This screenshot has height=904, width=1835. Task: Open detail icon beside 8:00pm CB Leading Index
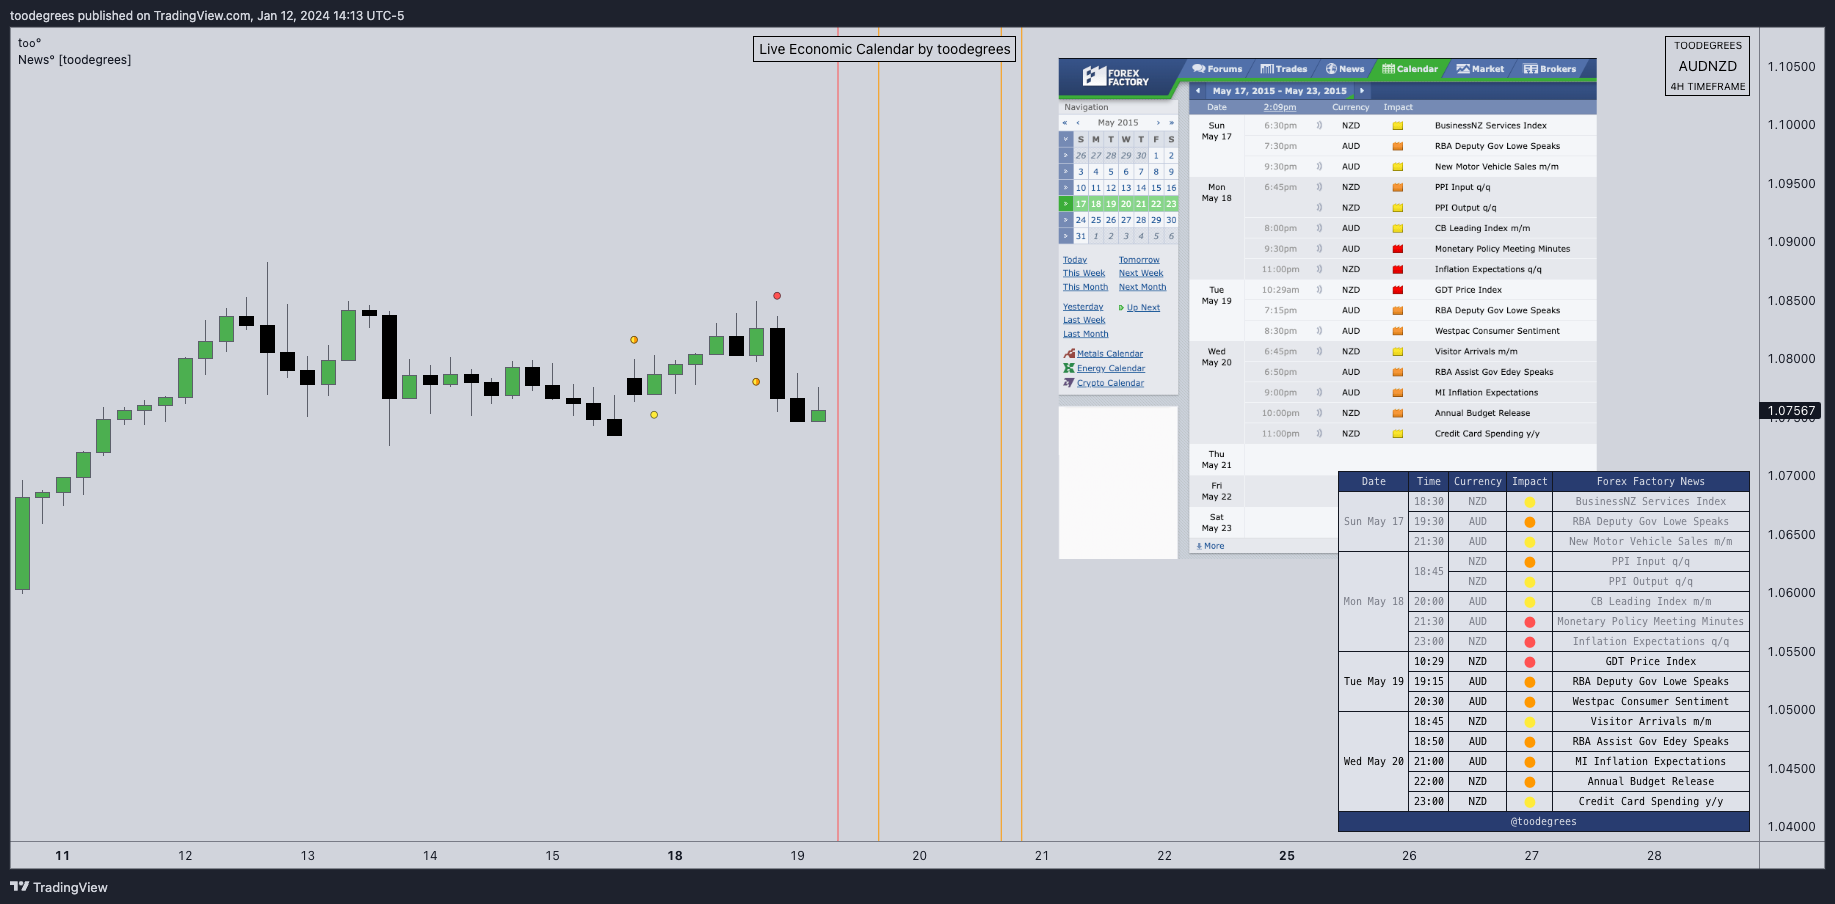coord(1319,228)
